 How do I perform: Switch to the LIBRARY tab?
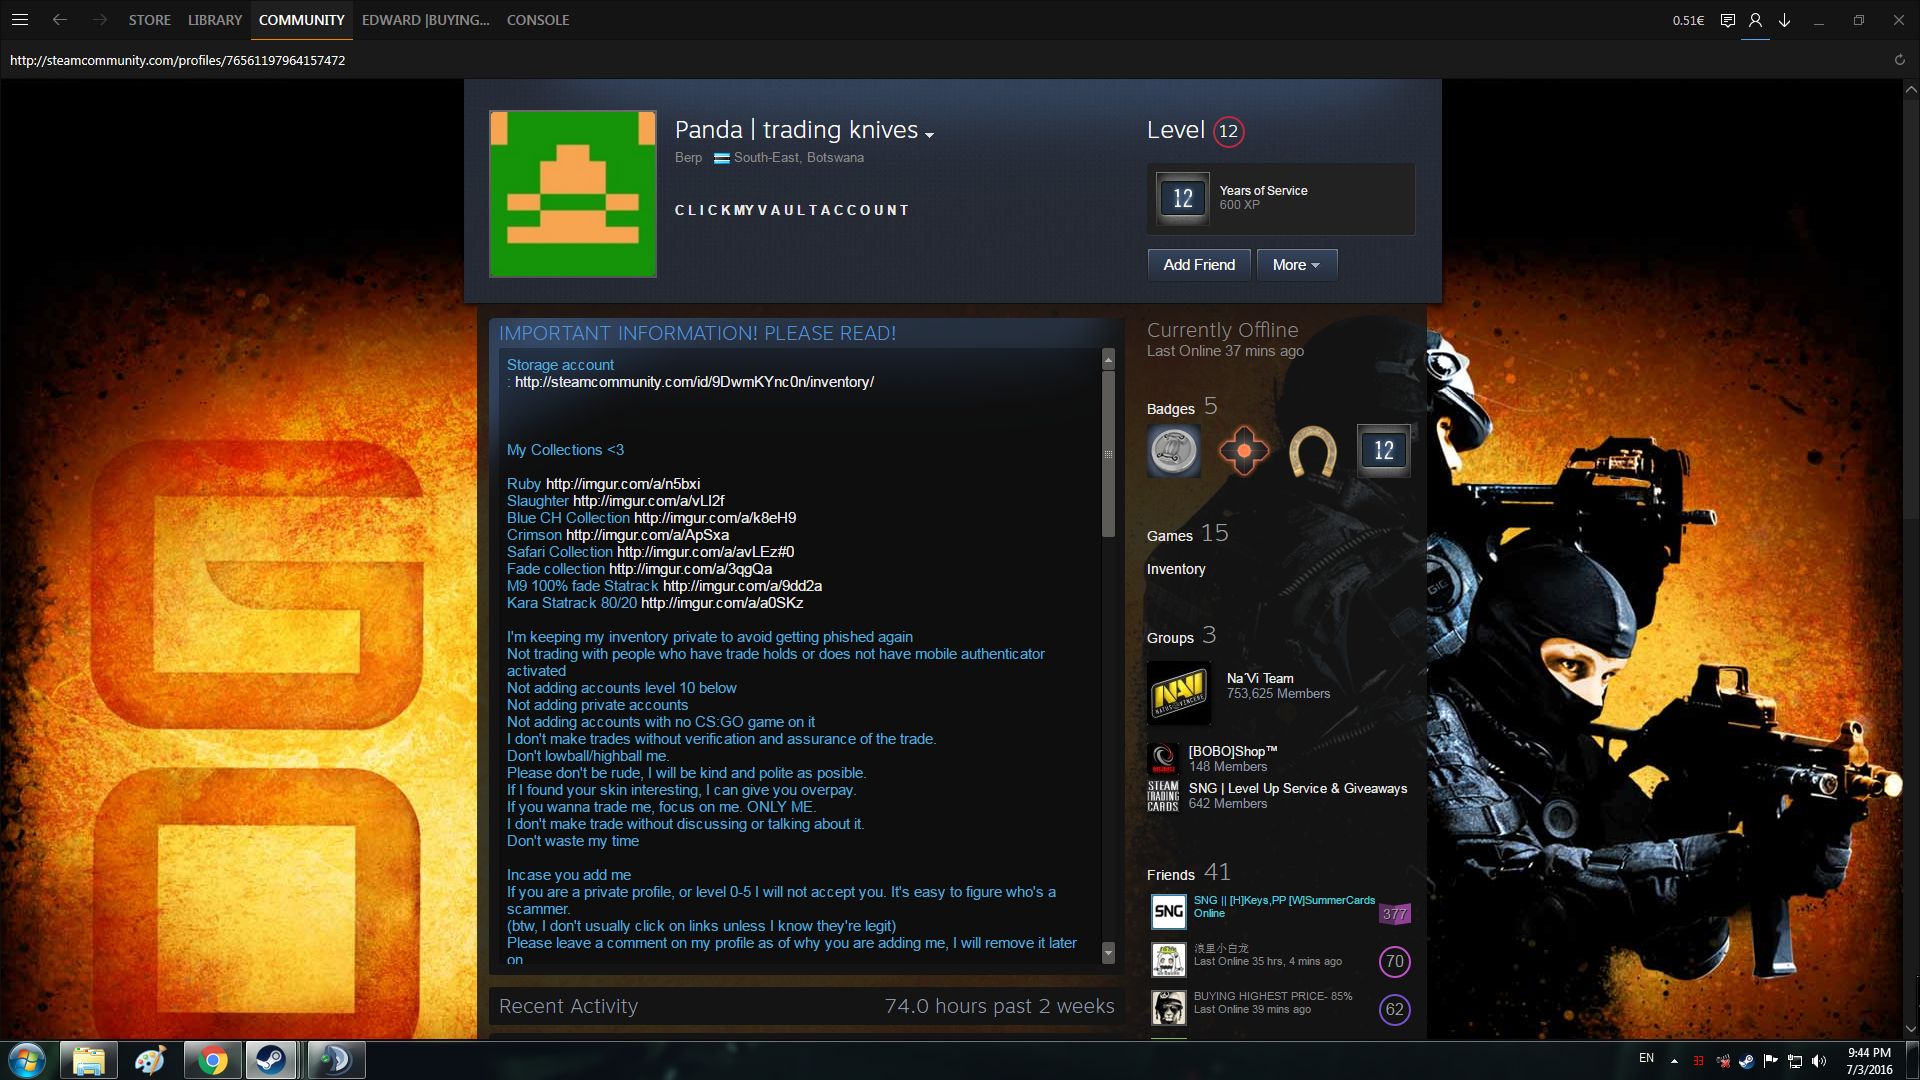[215, 20]
